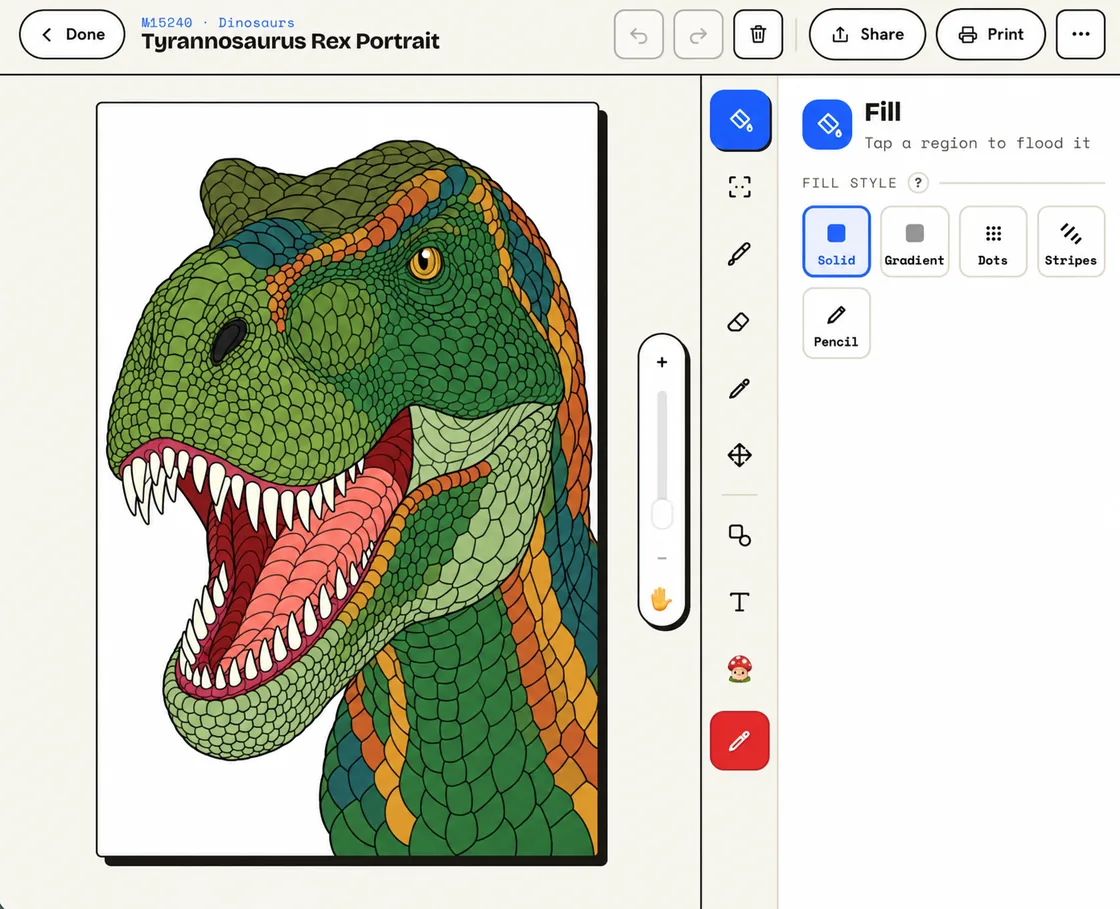Image resolution: width=1120 pixels, height=909 pixels.
Task: Zoom in with the plus button
Action: [x=662, y=362]
